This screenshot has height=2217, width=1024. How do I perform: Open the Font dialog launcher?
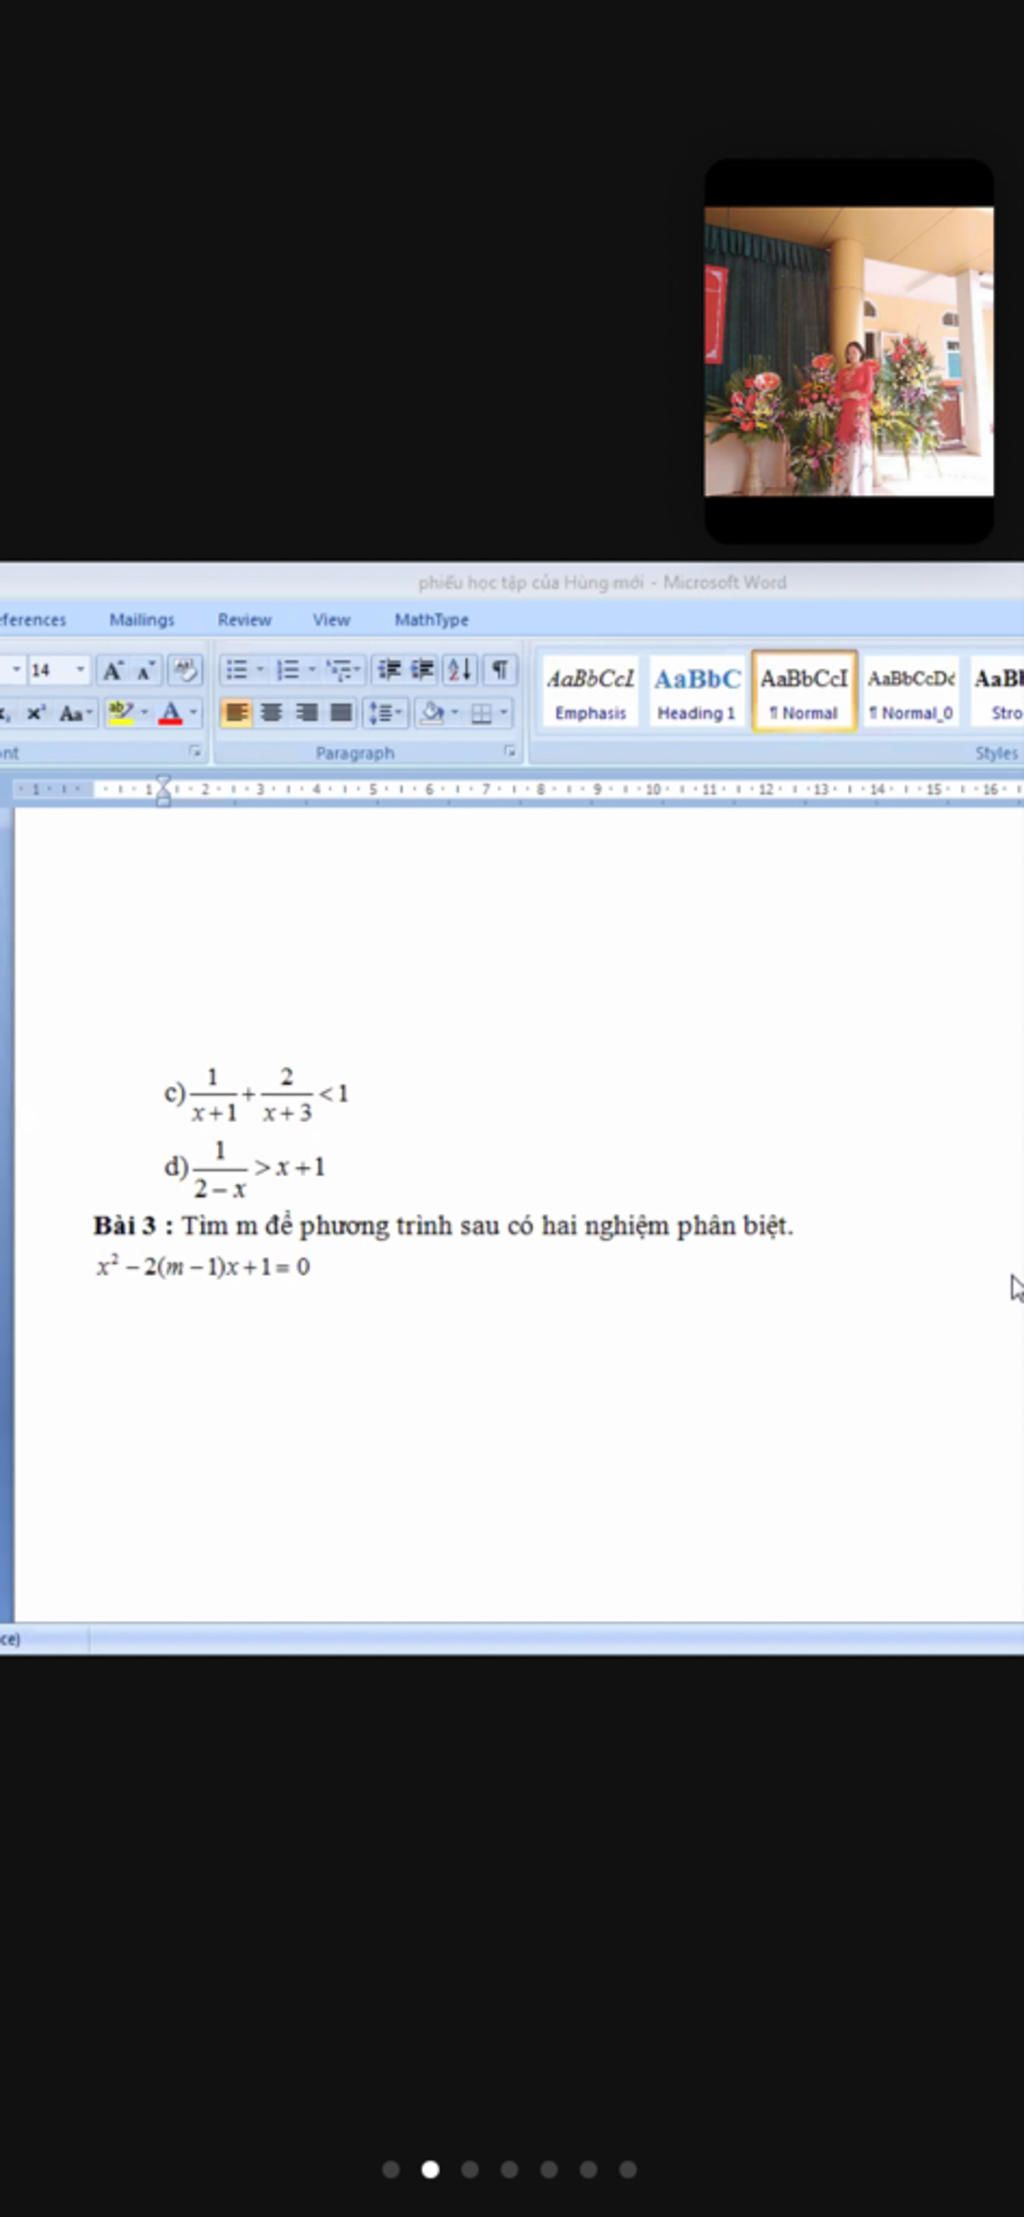pyautogui.click(x=195, y=752)
